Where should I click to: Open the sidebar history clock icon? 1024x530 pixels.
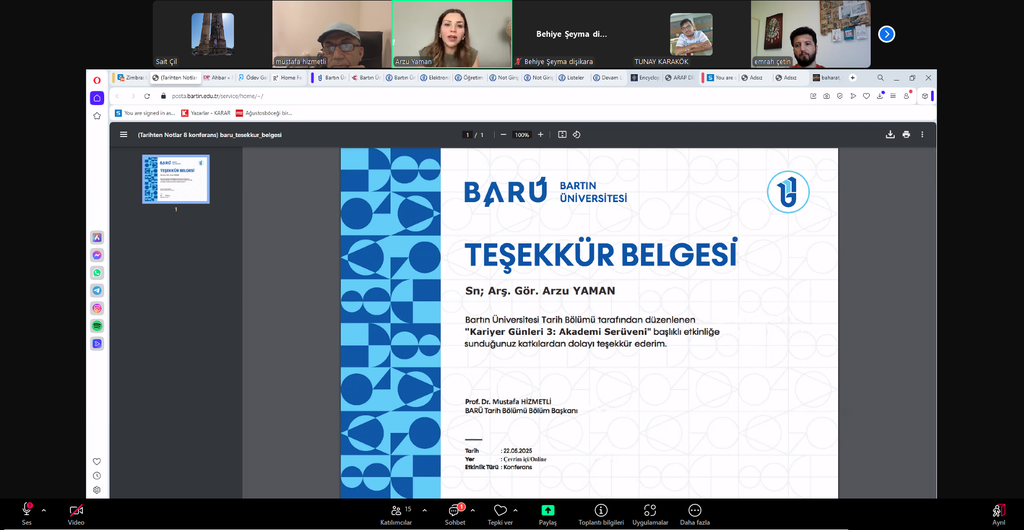(x=97, y=476)
